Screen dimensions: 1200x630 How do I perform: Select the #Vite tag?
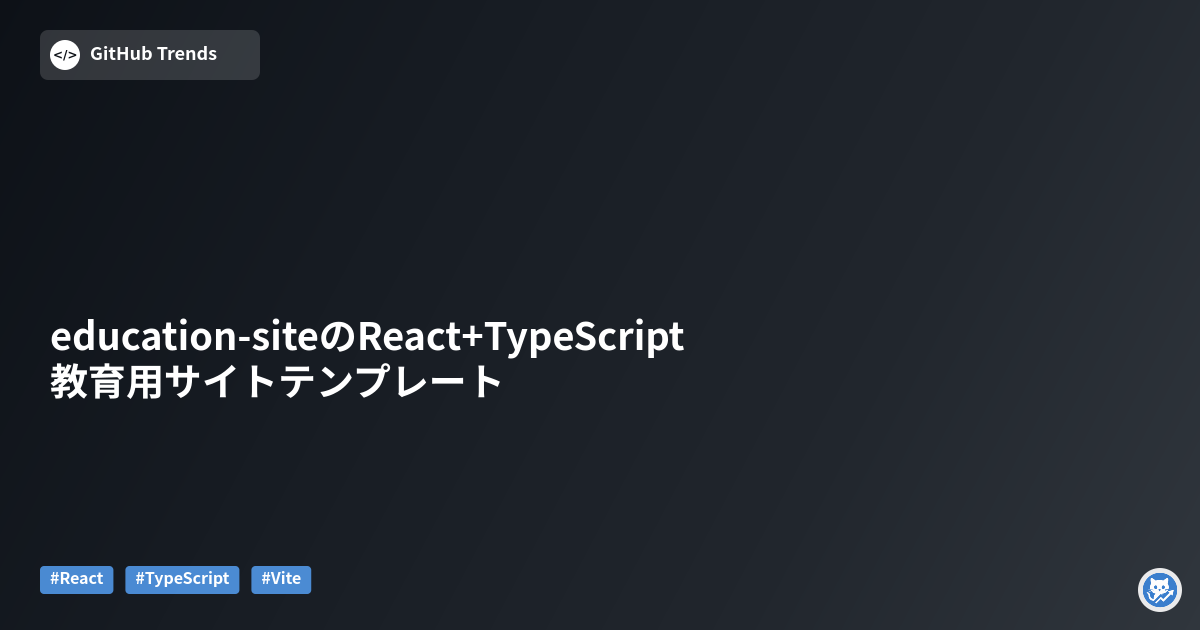click(281, 579)
